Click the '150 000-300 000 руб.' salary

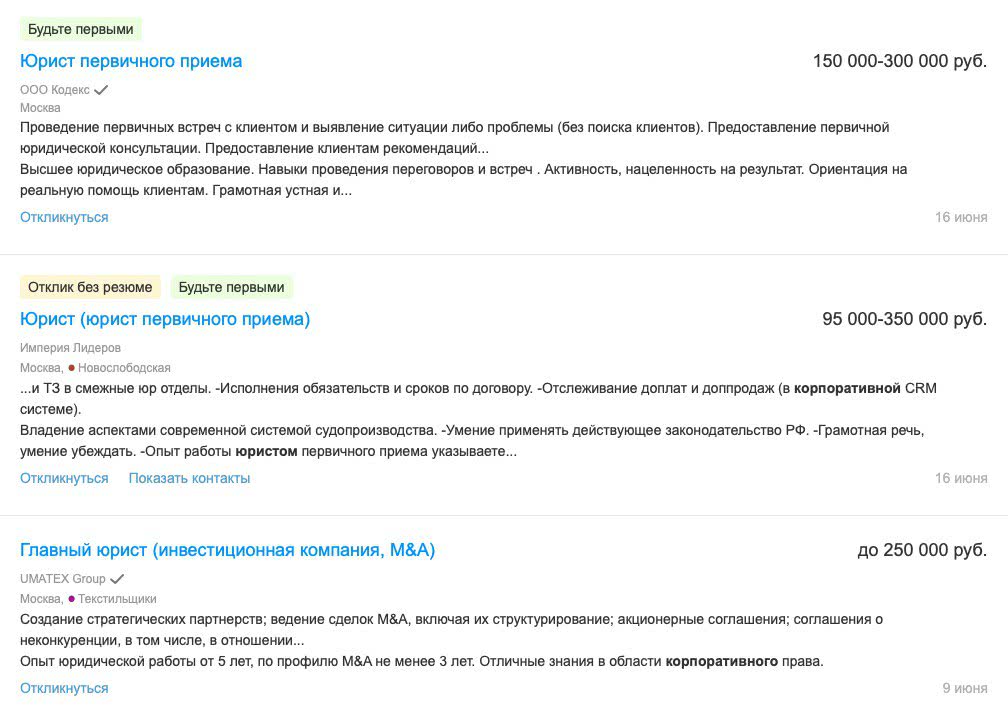pos(899,61)
